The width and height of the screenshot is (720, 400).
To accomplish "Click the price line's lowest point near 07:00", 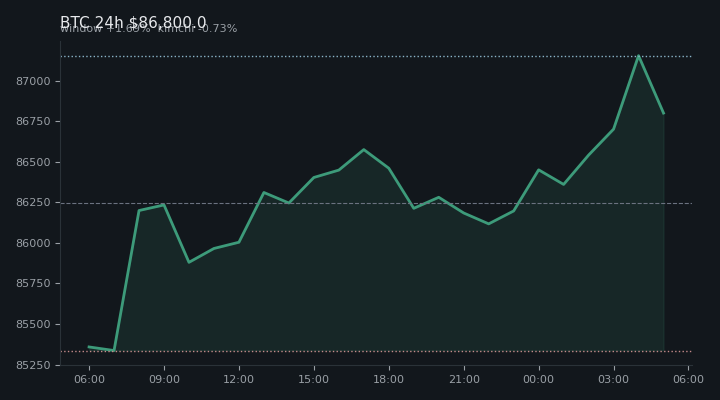I will click(x=114, y=350).
